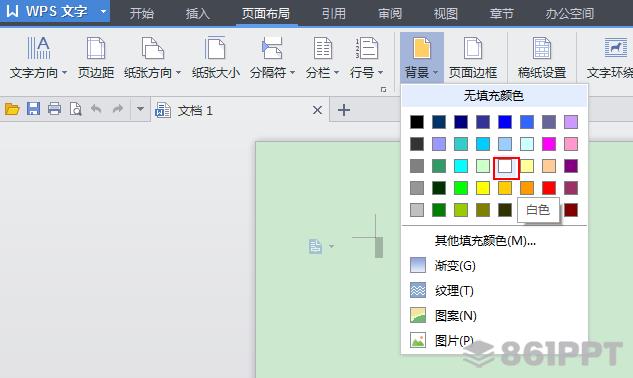
Task: Pick the dark red maroon swatch
Action: (571, 210)
